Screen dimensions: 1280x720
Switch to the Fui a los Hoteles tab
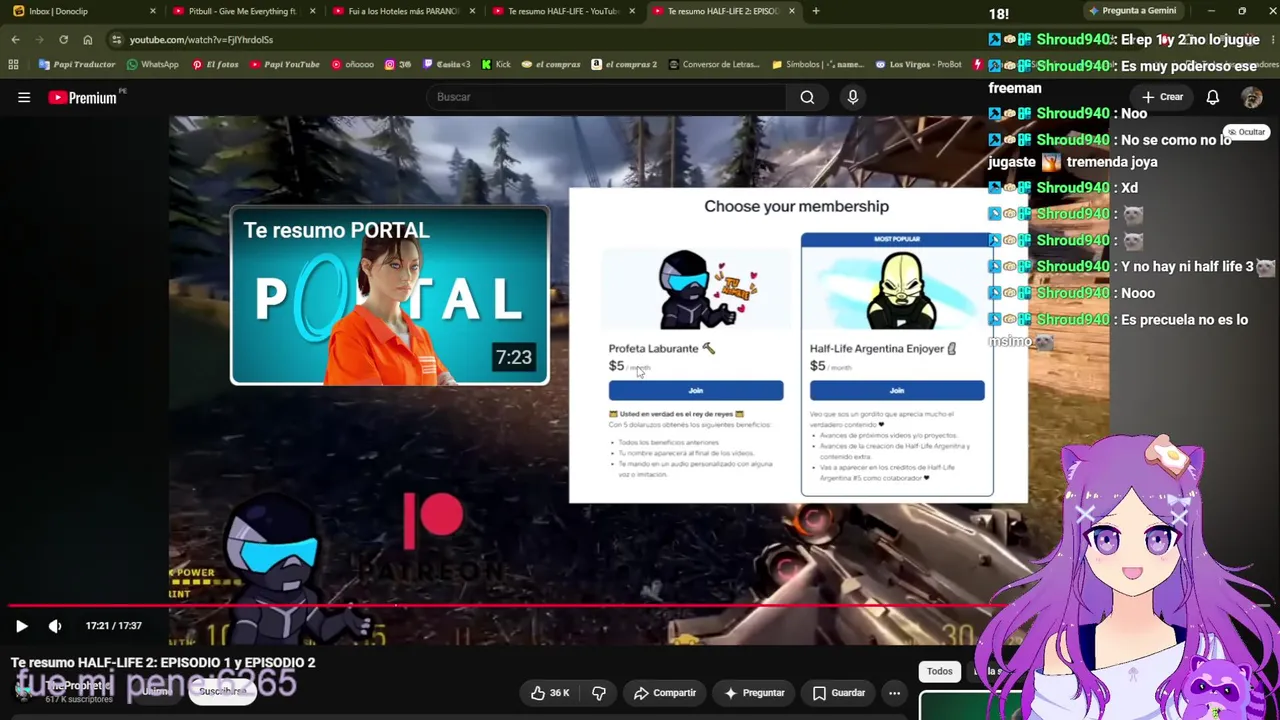[x=402, y=11]
